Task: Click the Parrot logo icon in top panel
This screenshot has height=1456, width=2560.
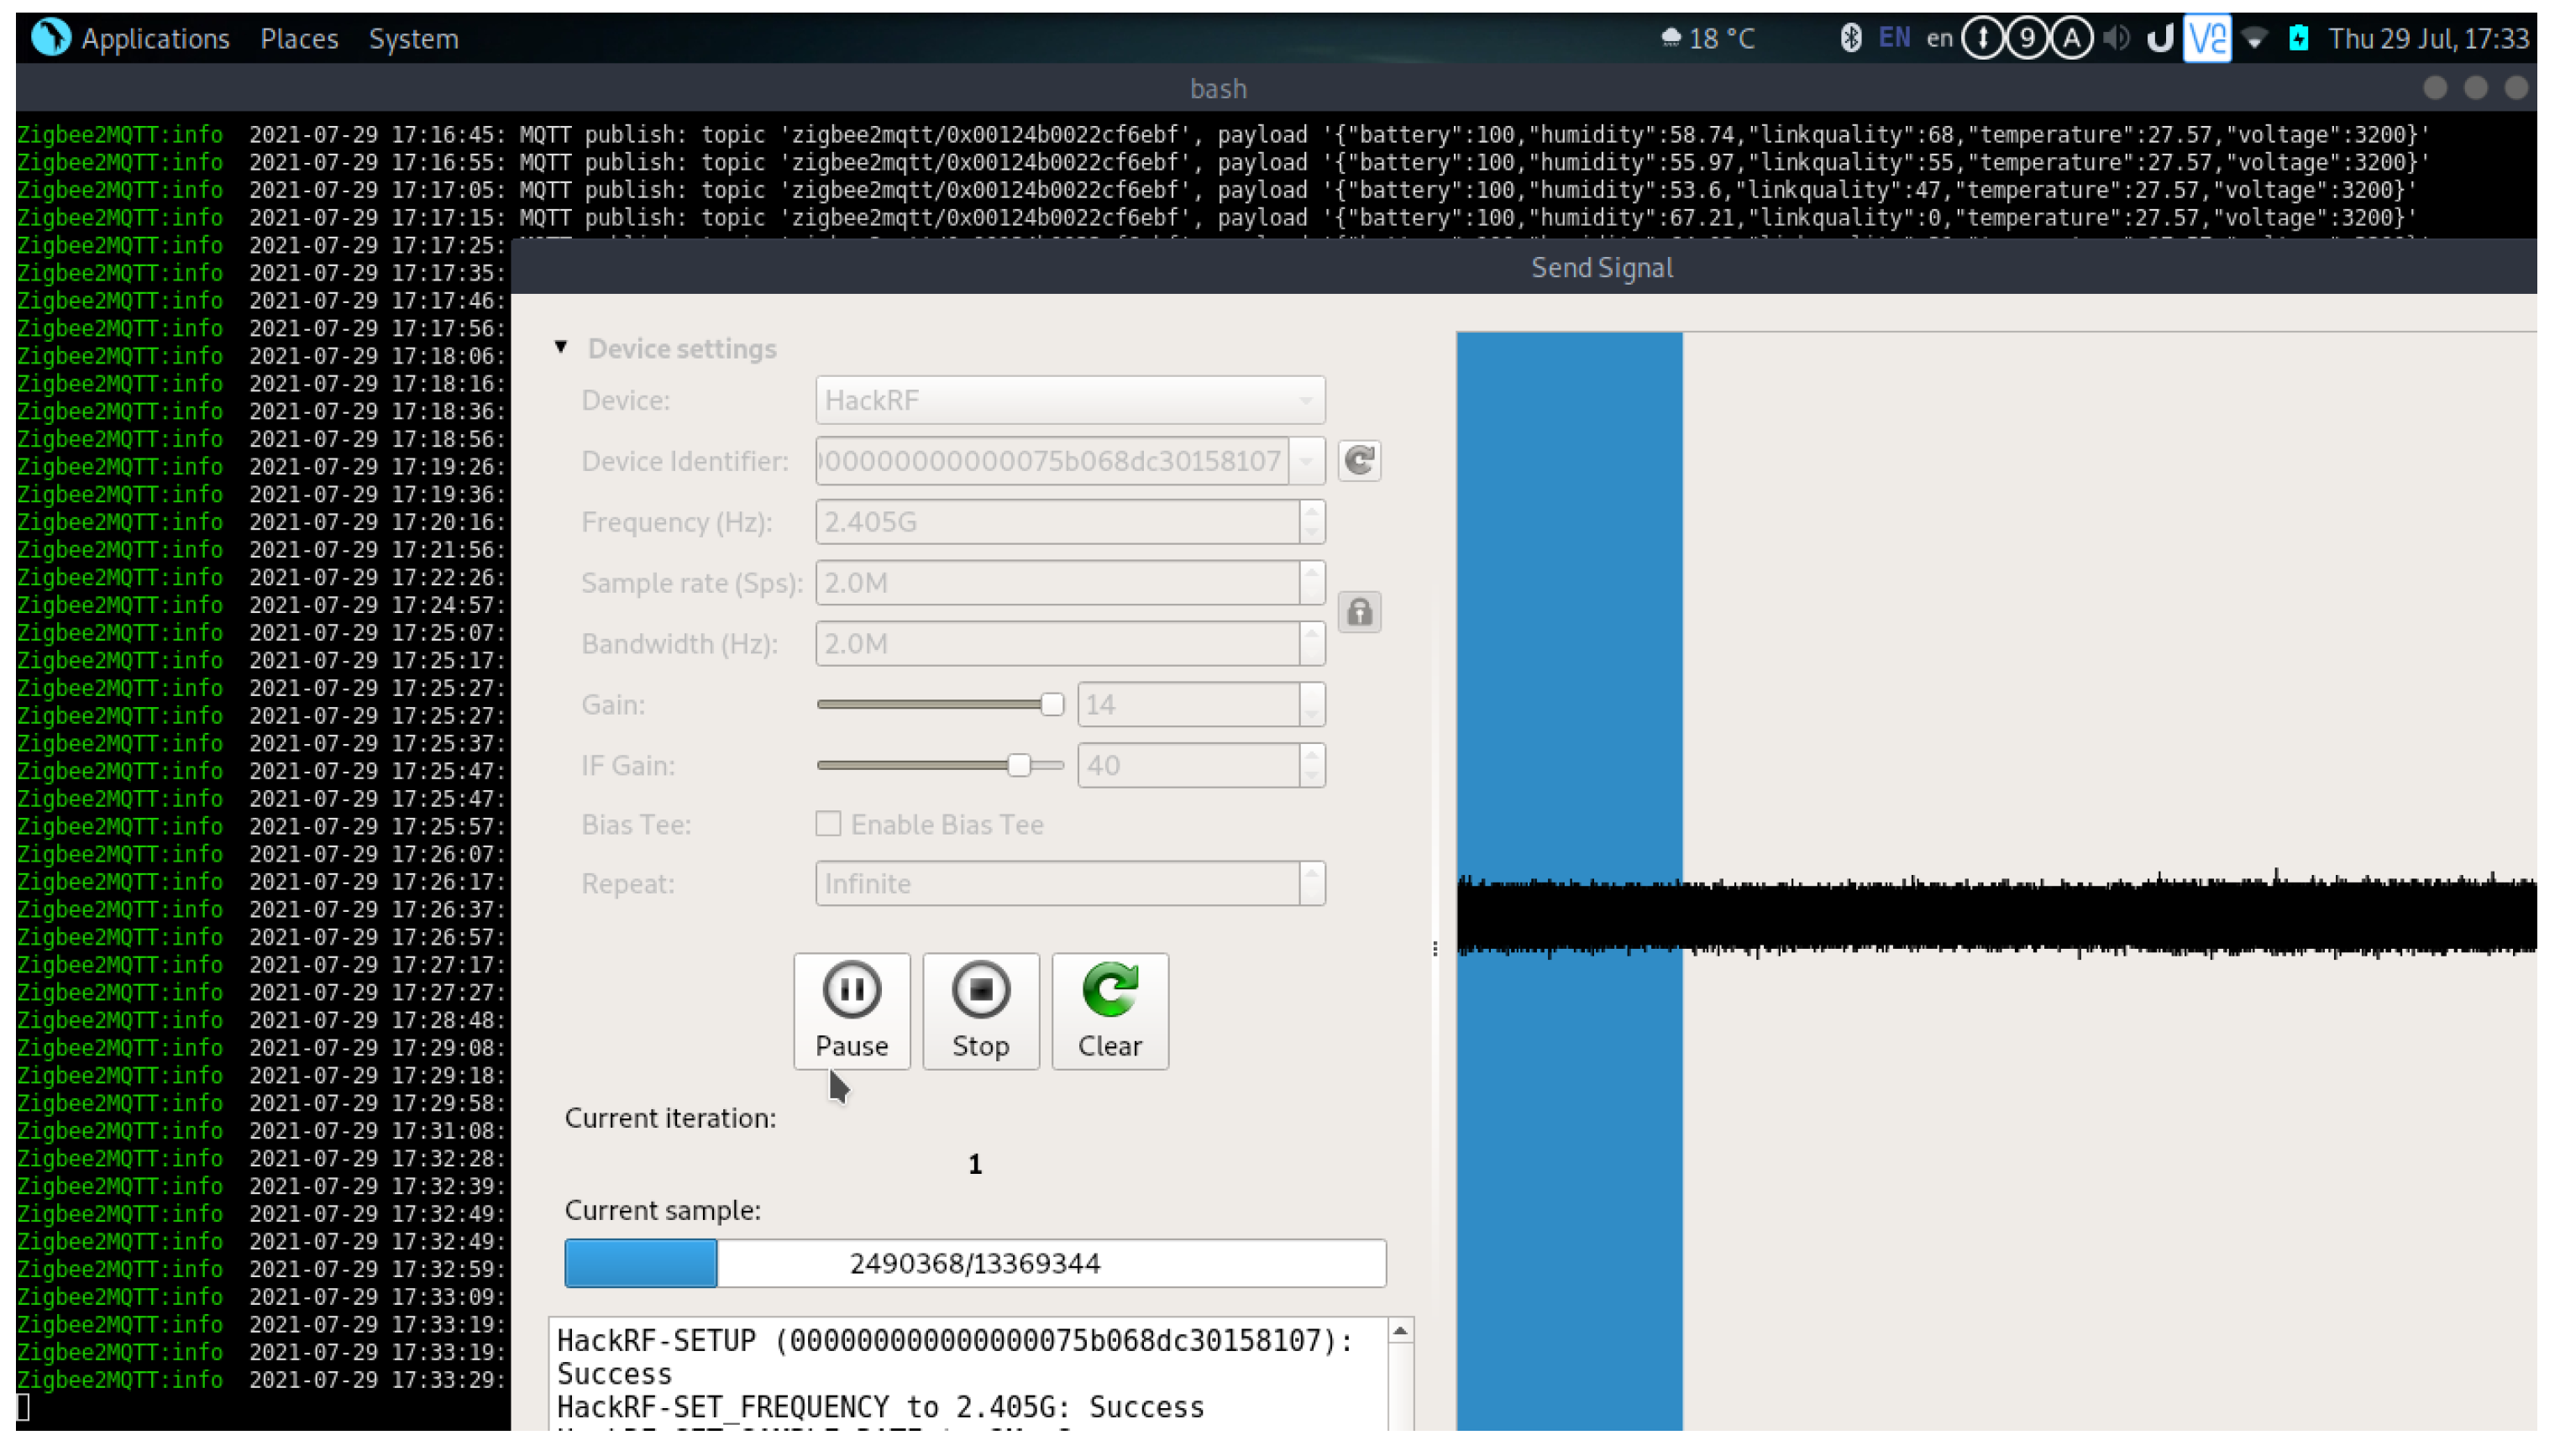Action: tap(50, 37)
